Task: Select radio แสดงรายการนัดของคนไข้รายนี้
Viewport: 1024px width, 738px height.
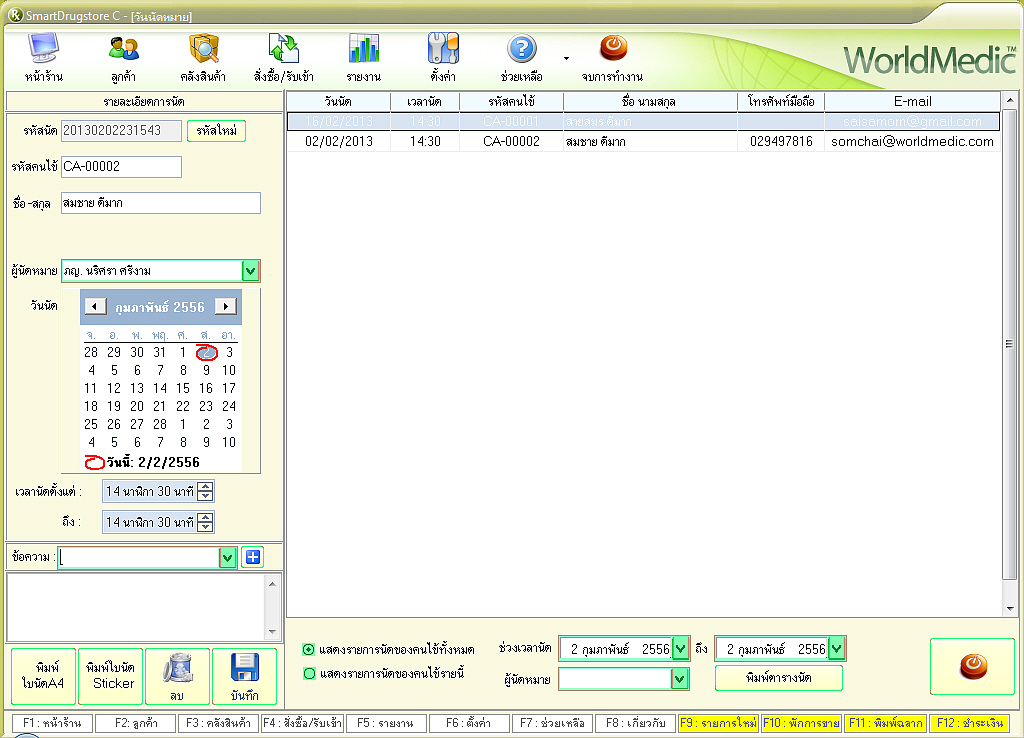Action: tap(309, 673)
